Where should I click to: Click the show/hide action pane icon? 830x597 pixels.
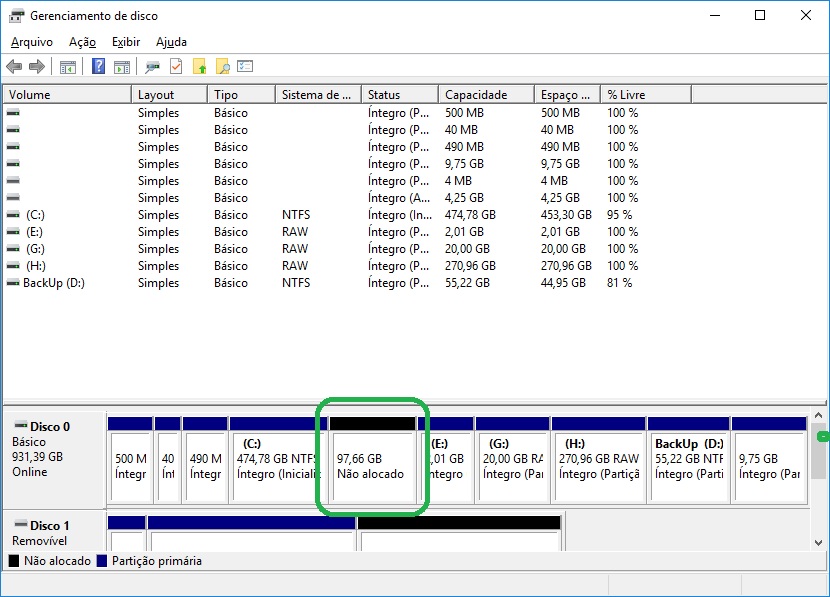click(122, 67)
